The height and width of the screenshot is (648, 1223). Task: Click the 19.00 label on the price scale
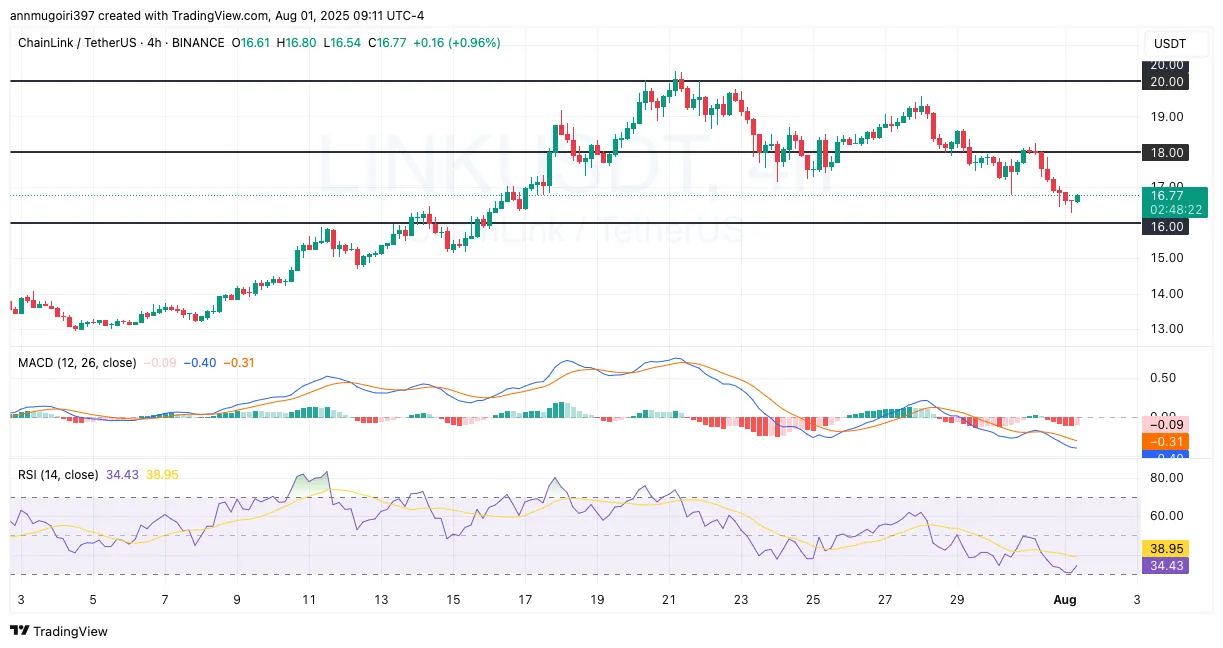tap(1166, 117)
